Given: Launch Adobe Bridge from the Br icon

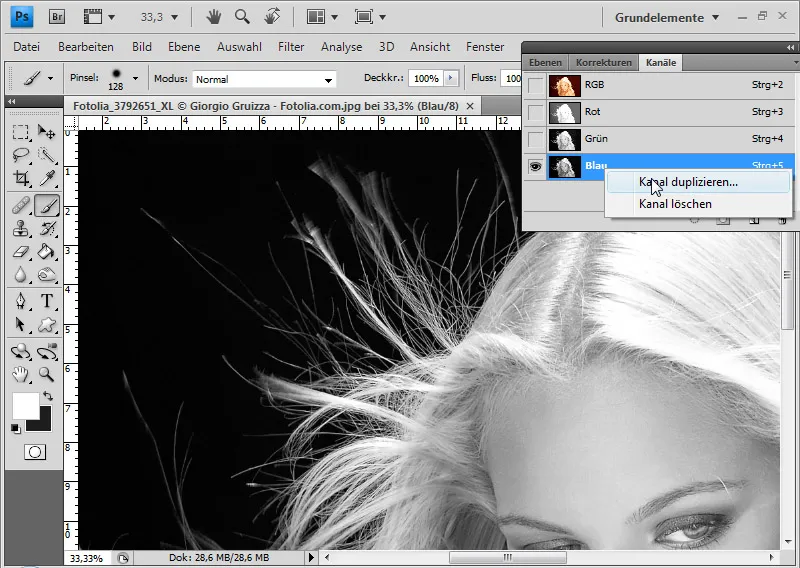Looking at the screenshot, I should (57, 17).
